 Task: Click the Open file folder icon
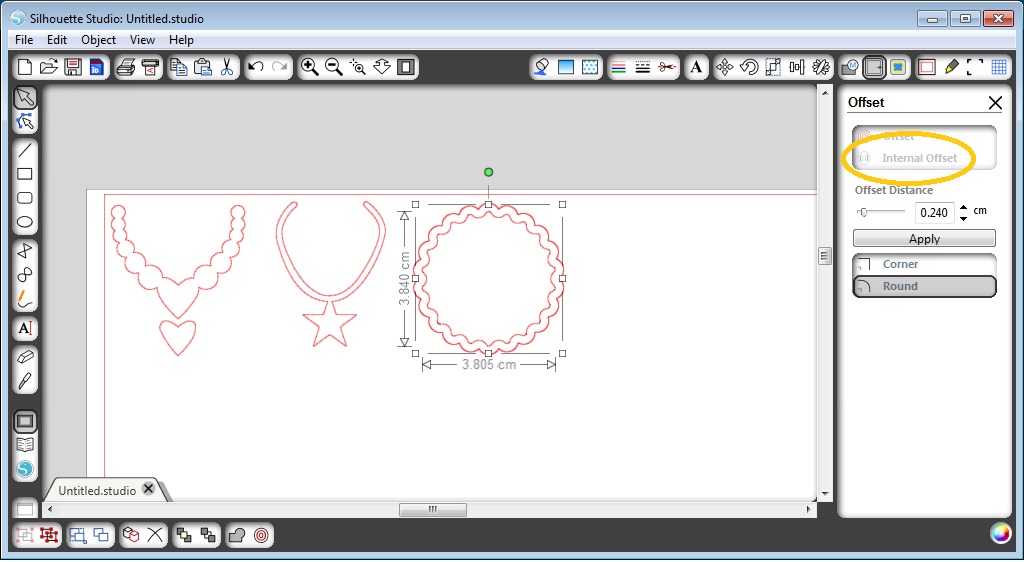pyautogui.click(x=48, y=67)
